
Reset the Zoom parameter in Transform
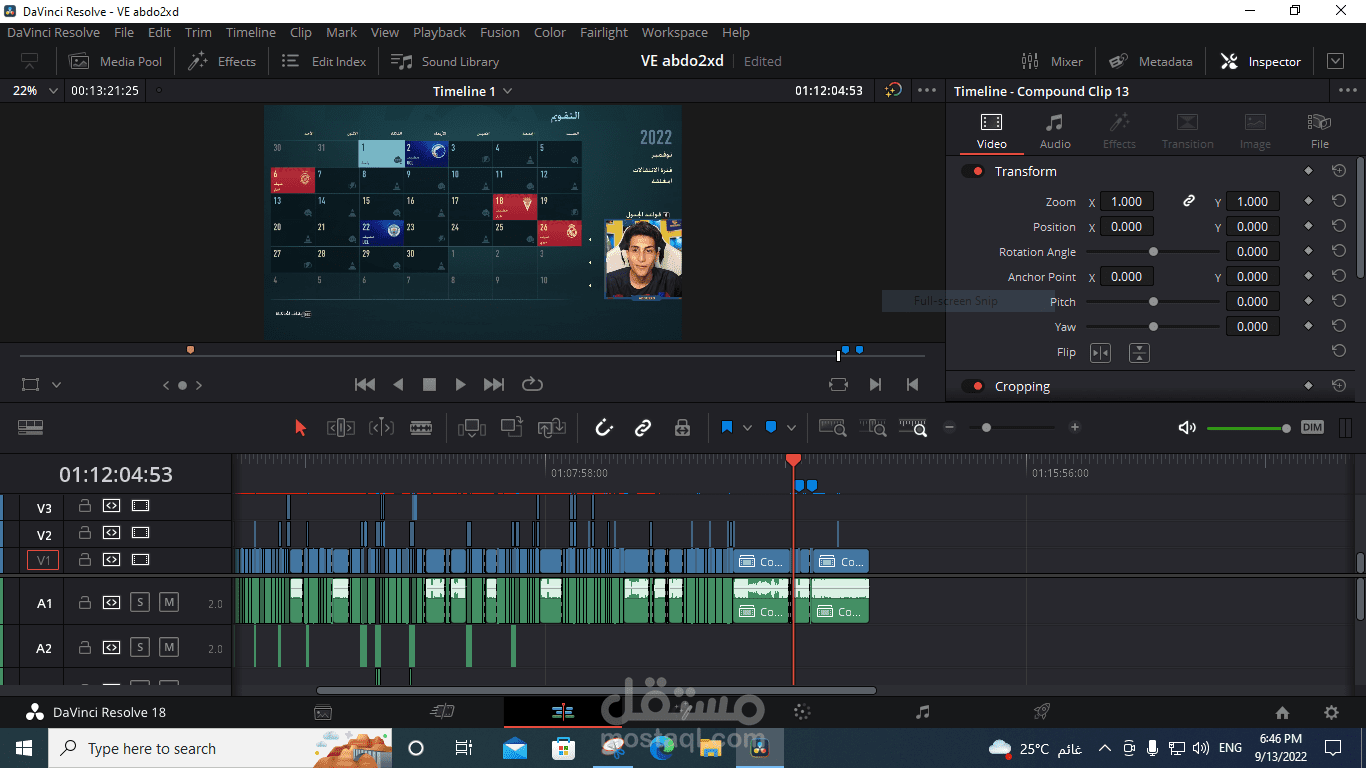tap(1339, 201)
